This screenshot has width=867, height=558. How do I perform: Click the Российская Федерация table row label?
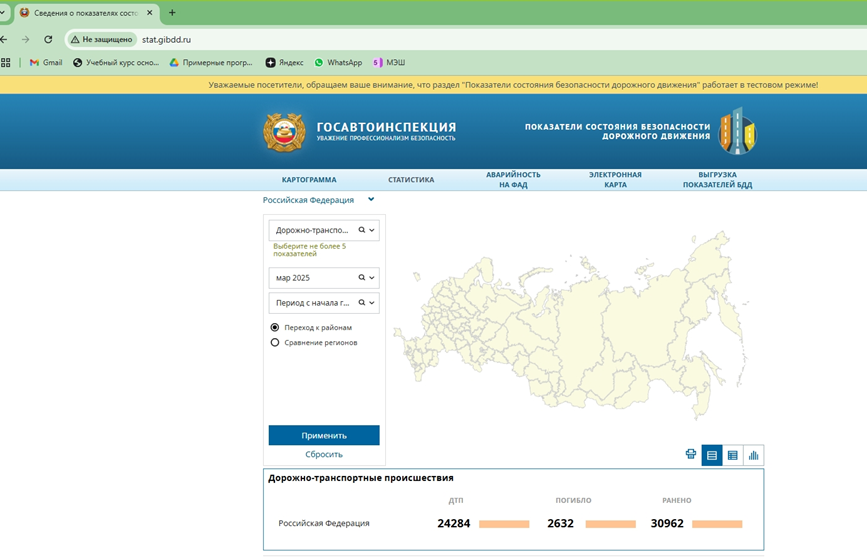click(x=323, y=523)
